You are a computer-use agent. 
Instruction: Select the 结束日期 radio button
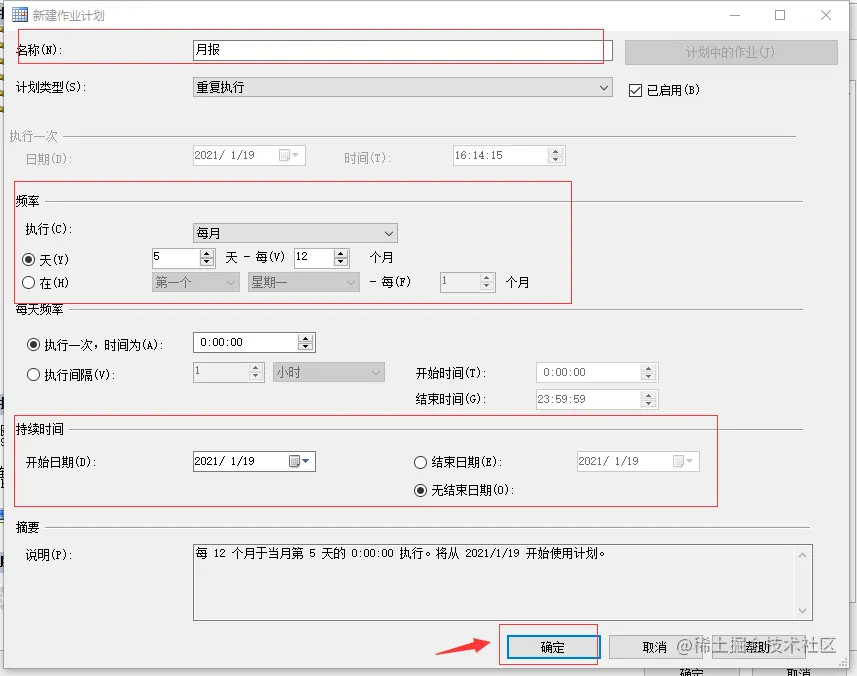click(420, 463)
